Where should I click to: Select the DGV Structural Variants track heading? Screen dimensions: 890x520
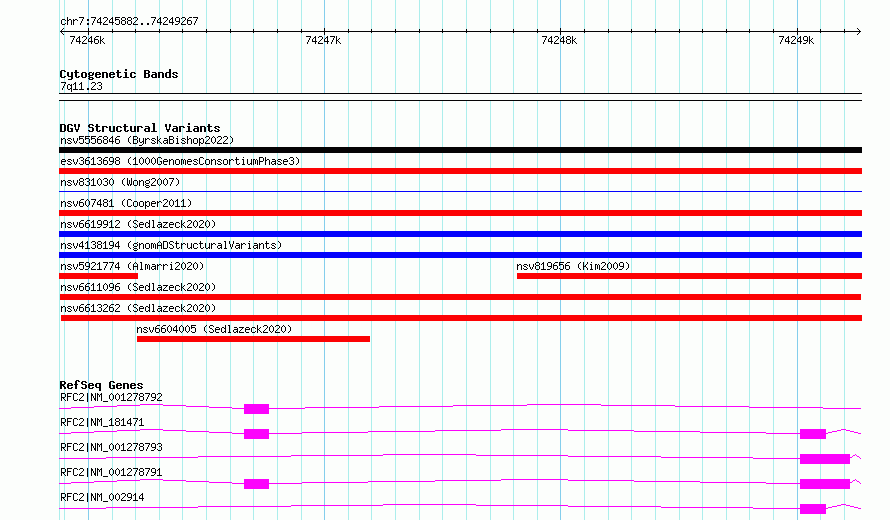(140, 128)
